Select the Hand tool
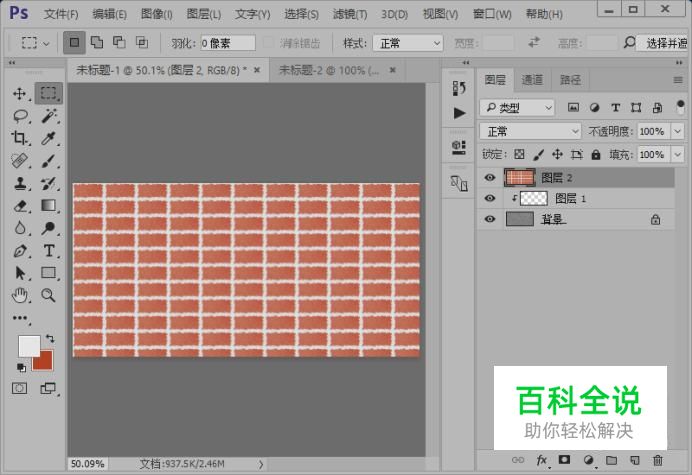The width and height of the screenshot is (692, 475). [20, 295]
